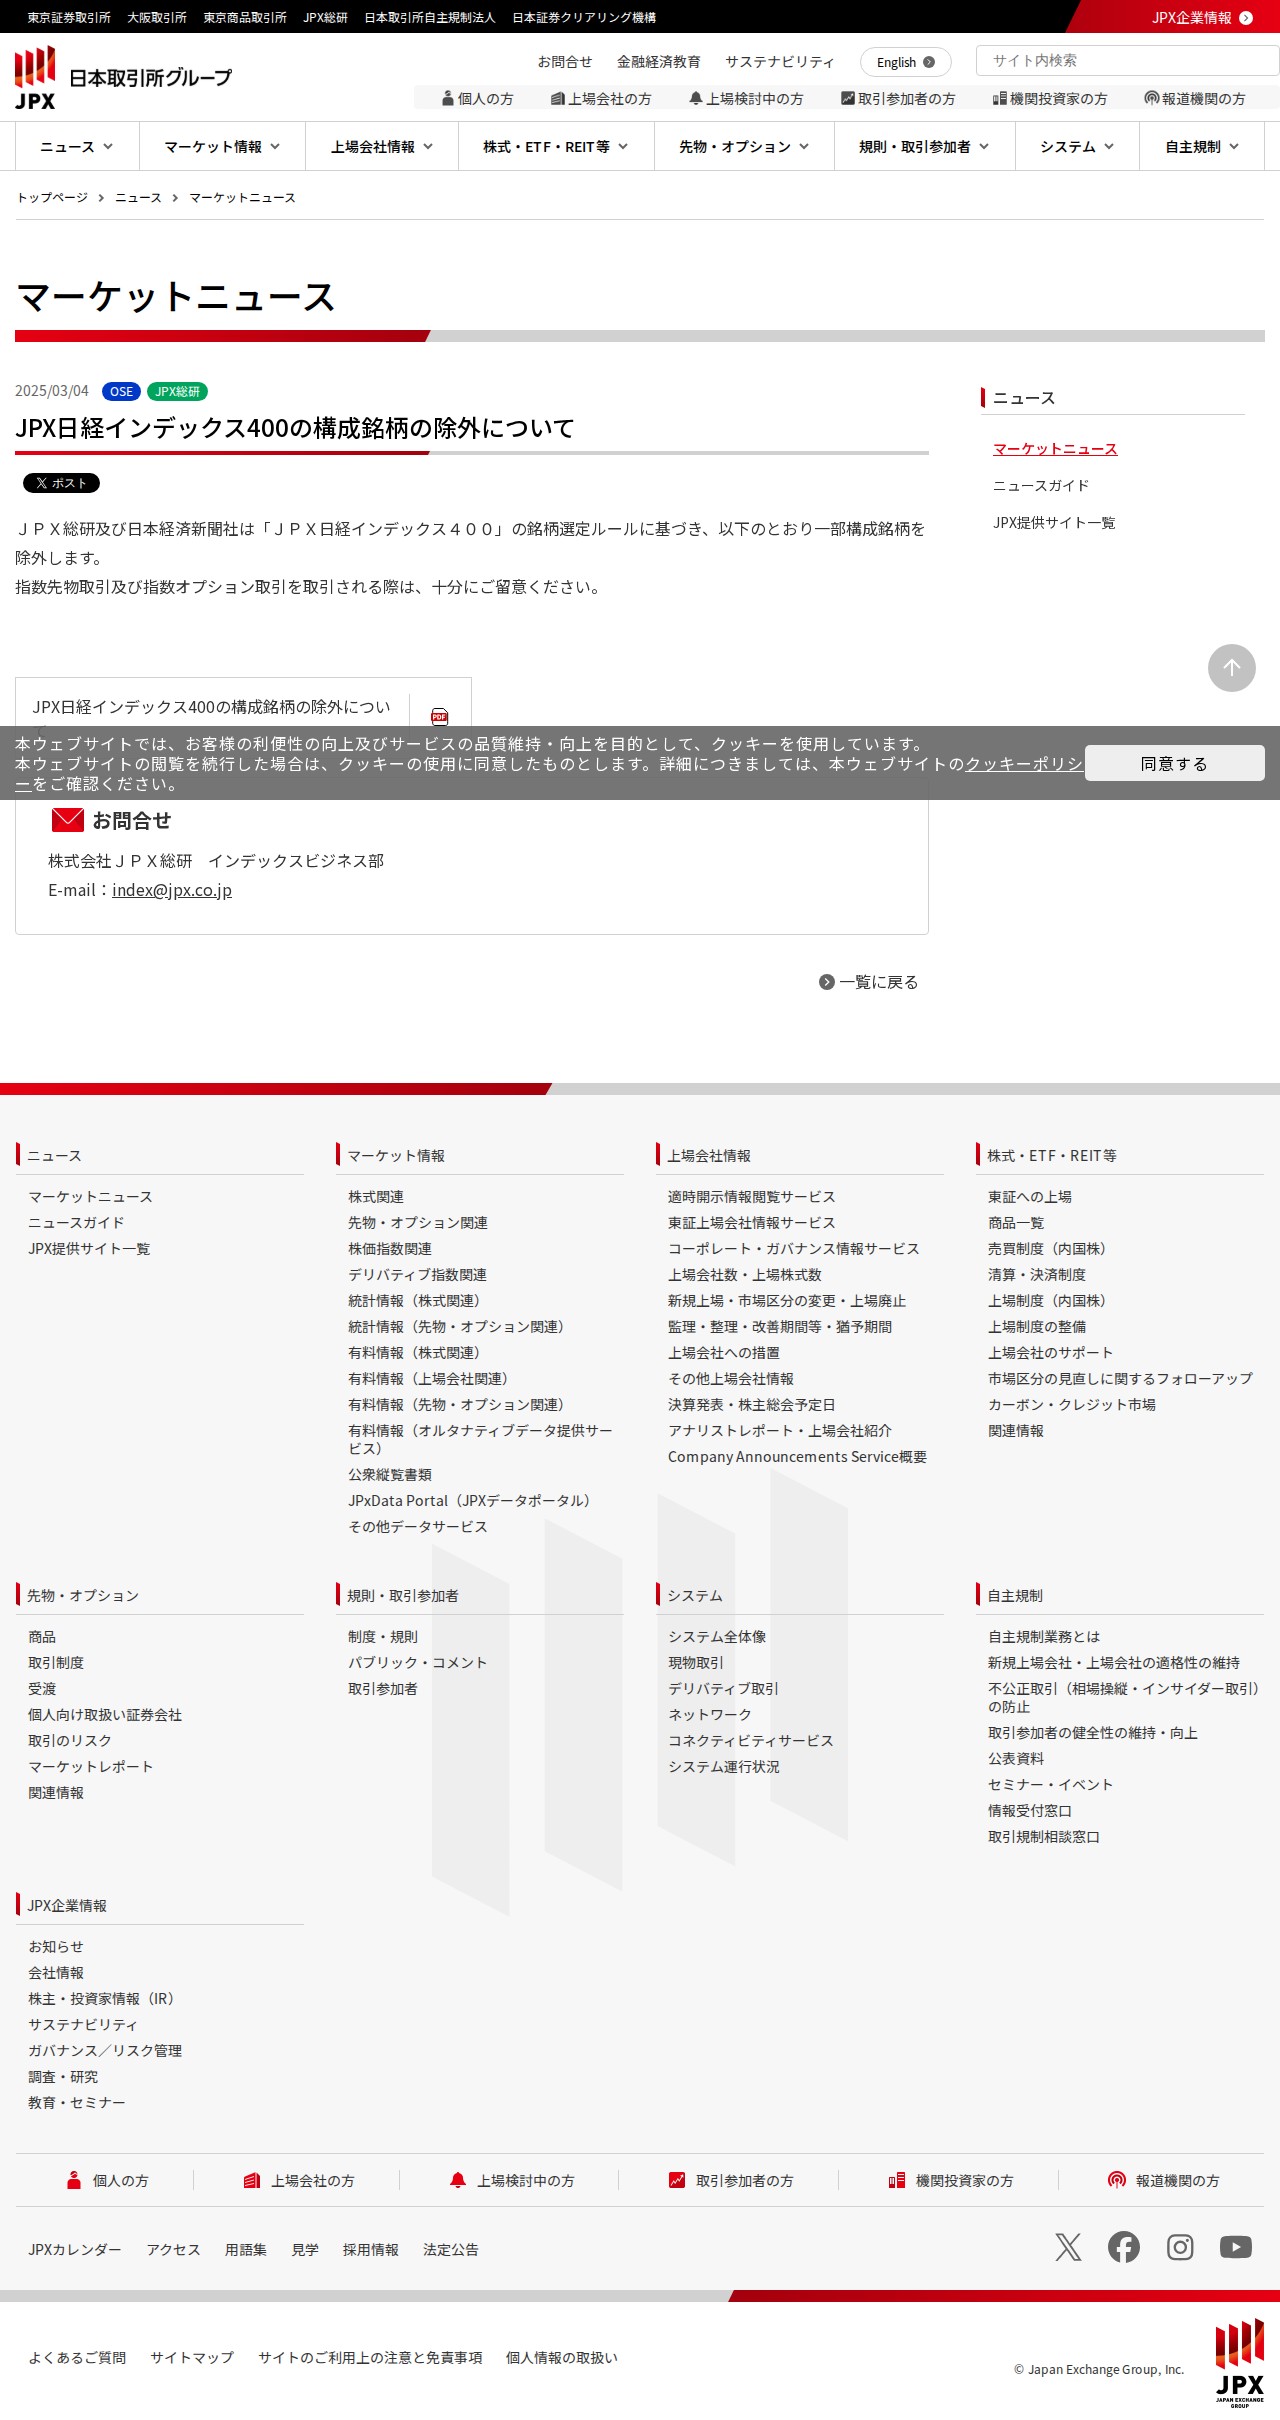Click the bell icon for 上場検討中の方 in header

[x=696, y=98]
